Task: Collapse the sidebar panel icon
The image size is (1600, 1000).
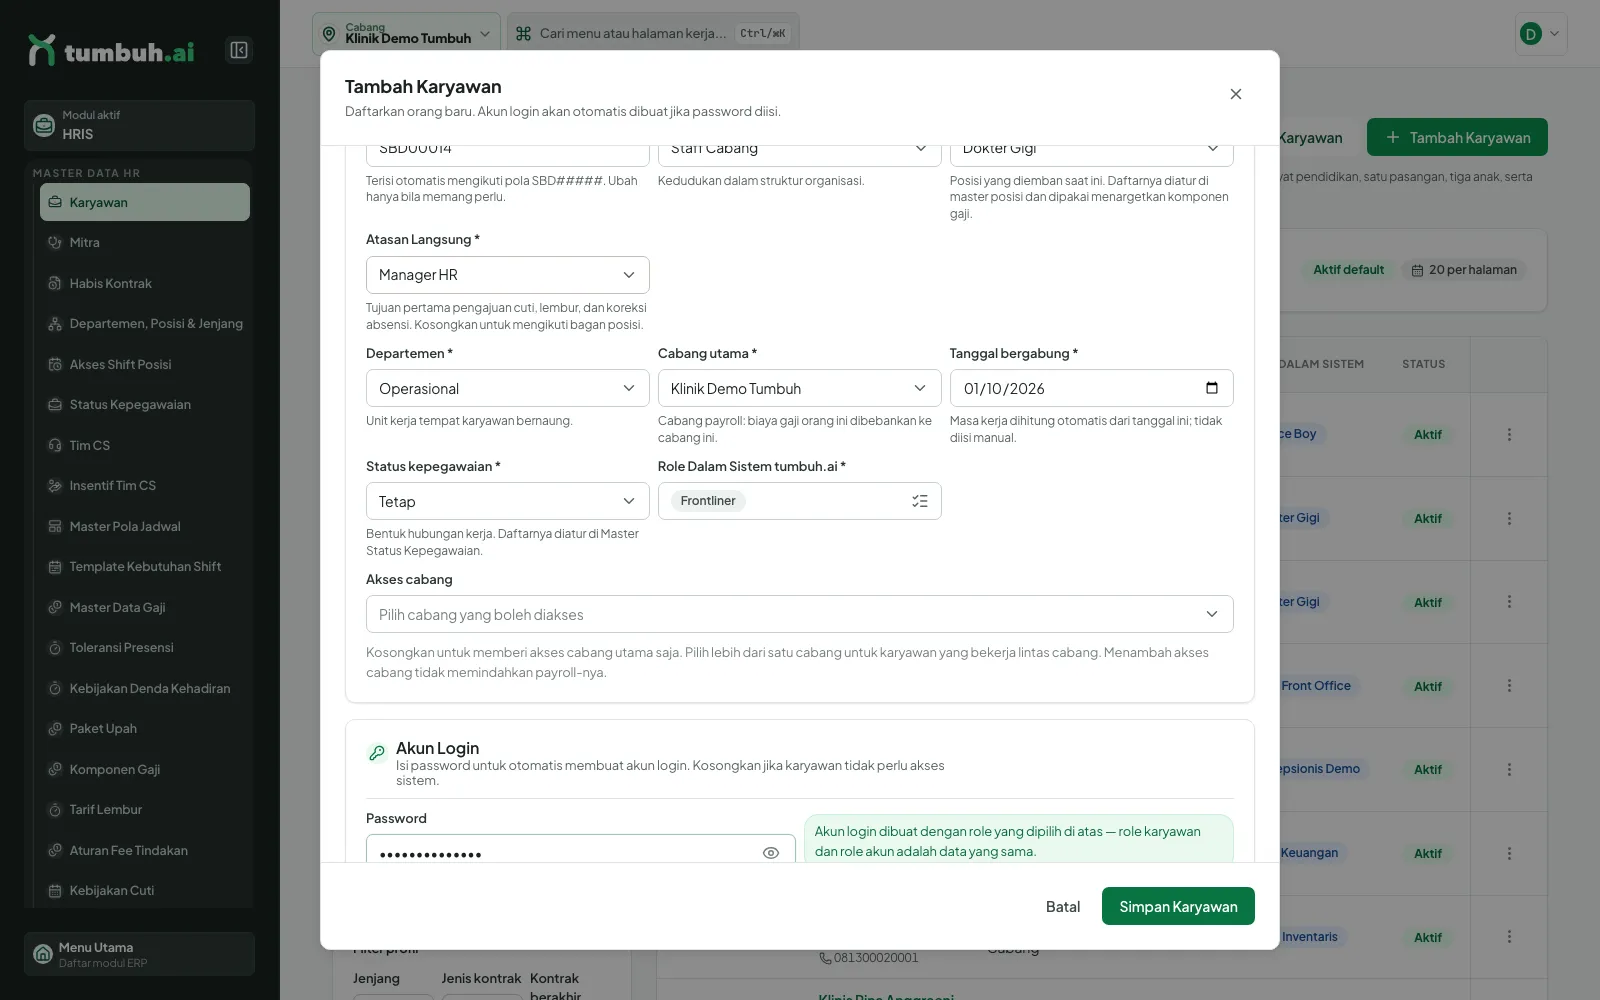Action: coord(239,50)
